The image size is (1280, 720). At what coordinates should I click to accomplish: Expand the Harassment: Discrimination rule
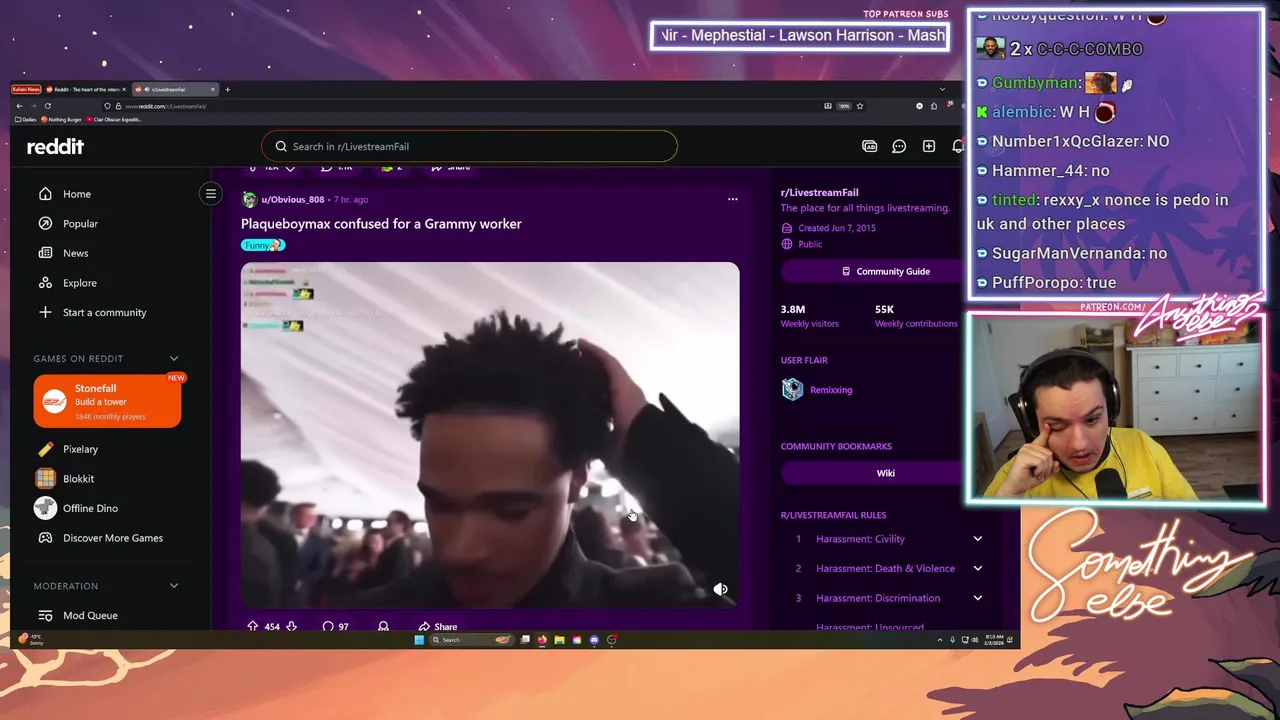pyautogui.click(x=888, y=598)
